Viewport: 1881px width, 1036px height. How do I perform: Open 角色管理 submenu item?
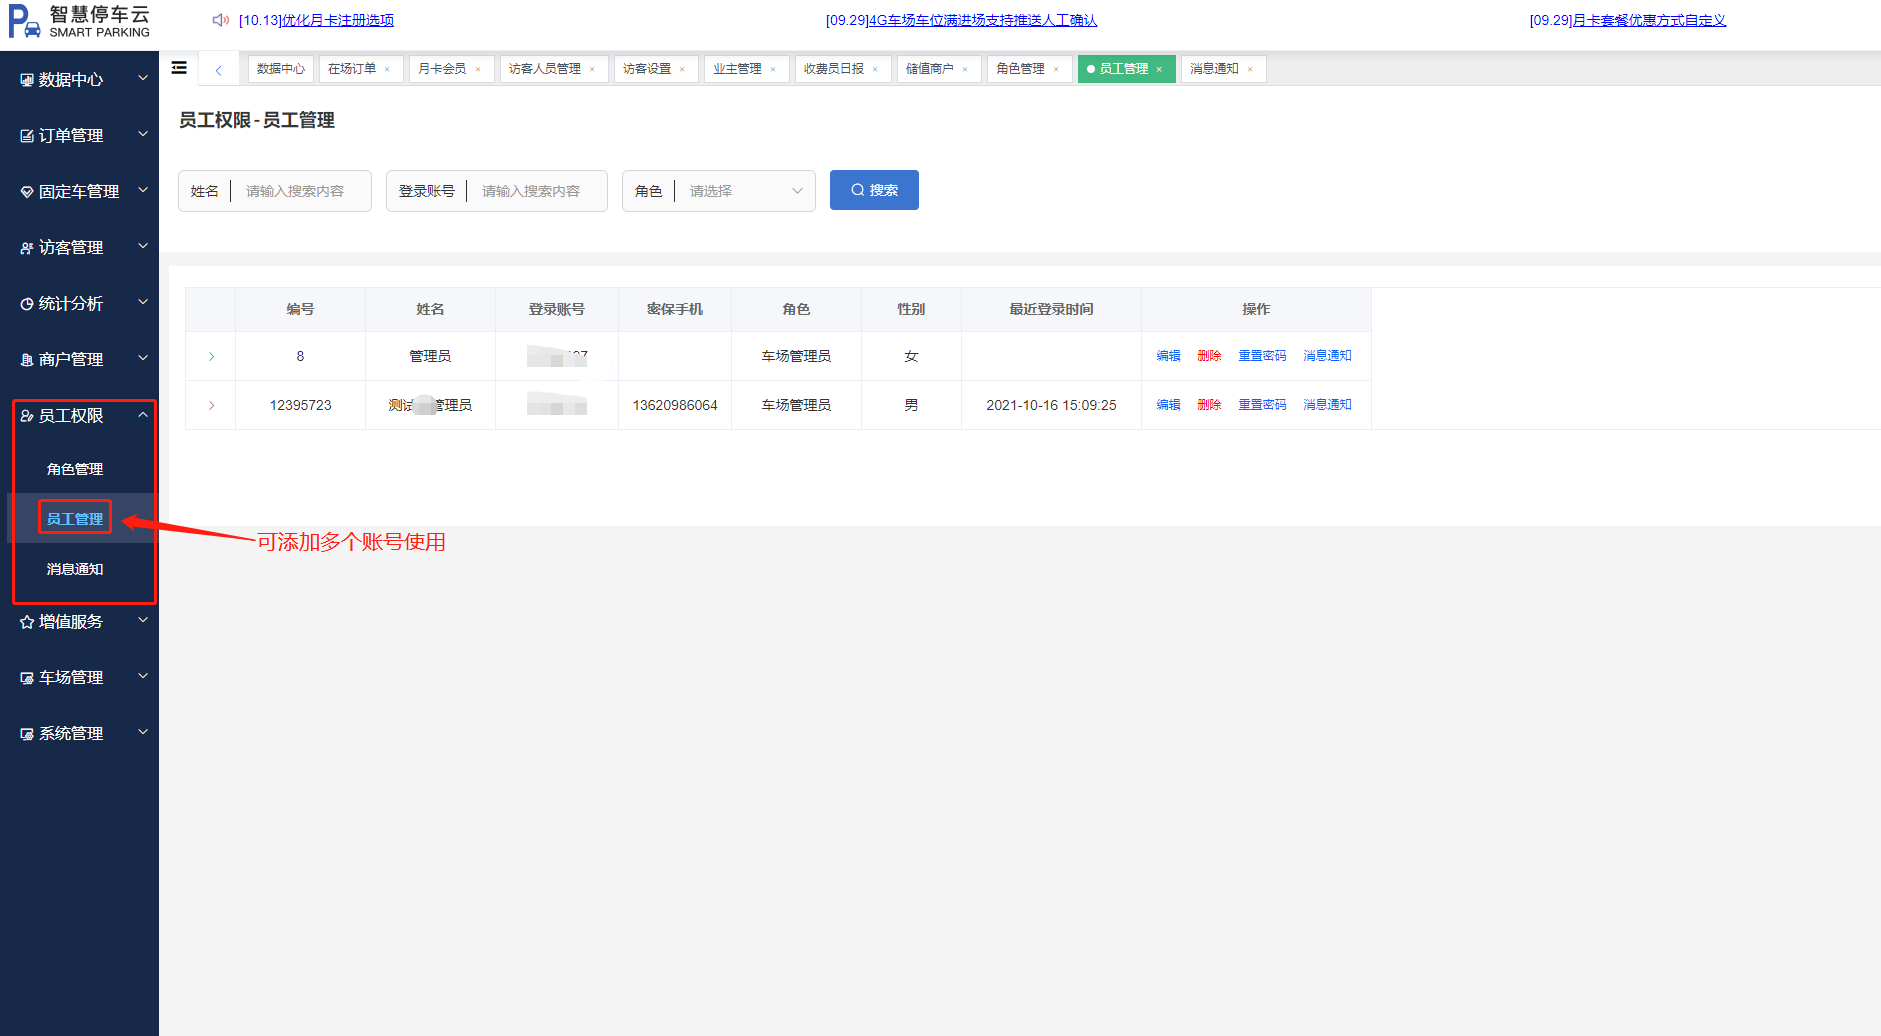click(x=75, y=469)
